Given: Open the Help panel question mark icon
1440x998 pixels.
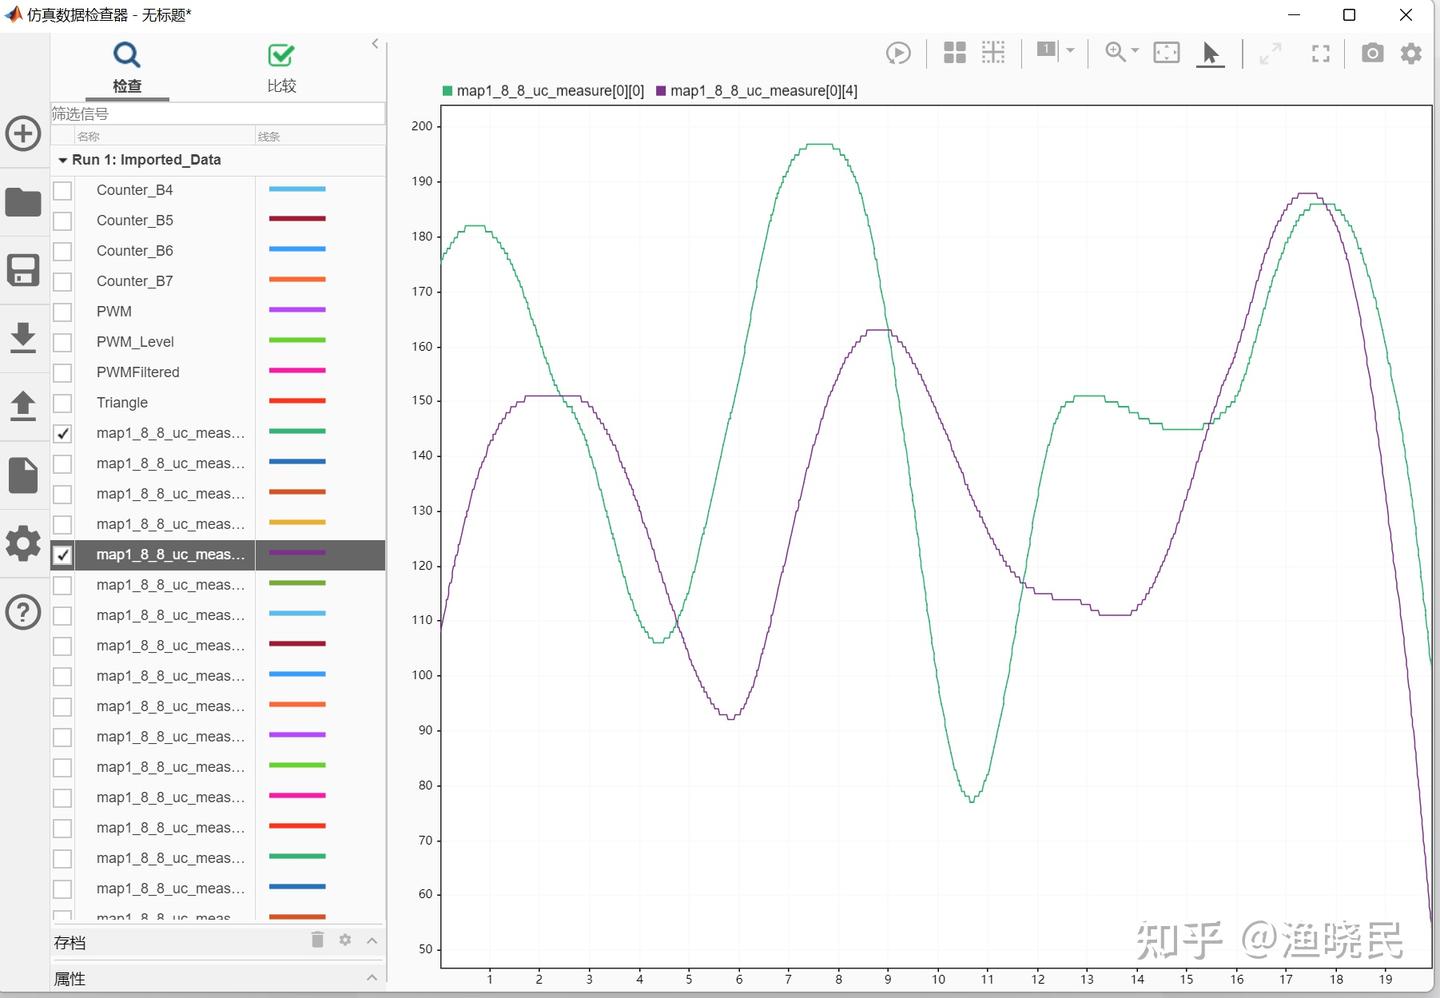Looking at the screenshot, I should pos(23,611).
